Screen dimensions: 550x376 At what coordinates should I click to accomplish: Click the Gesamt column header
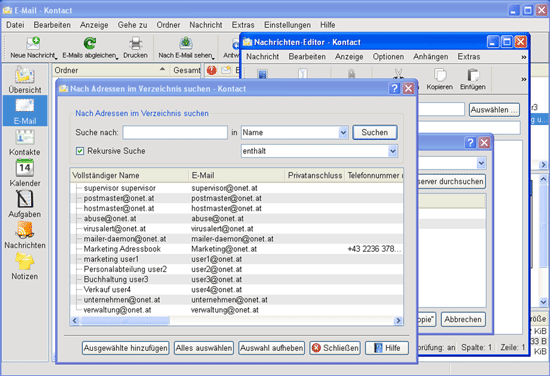pos(186,70)
